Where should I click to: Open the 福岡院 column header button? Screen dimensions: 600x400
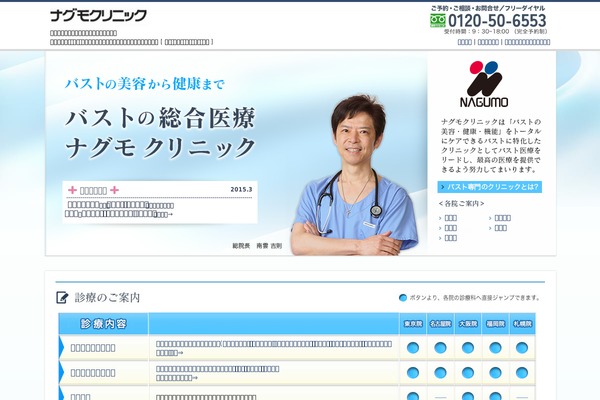pos(496,324)
